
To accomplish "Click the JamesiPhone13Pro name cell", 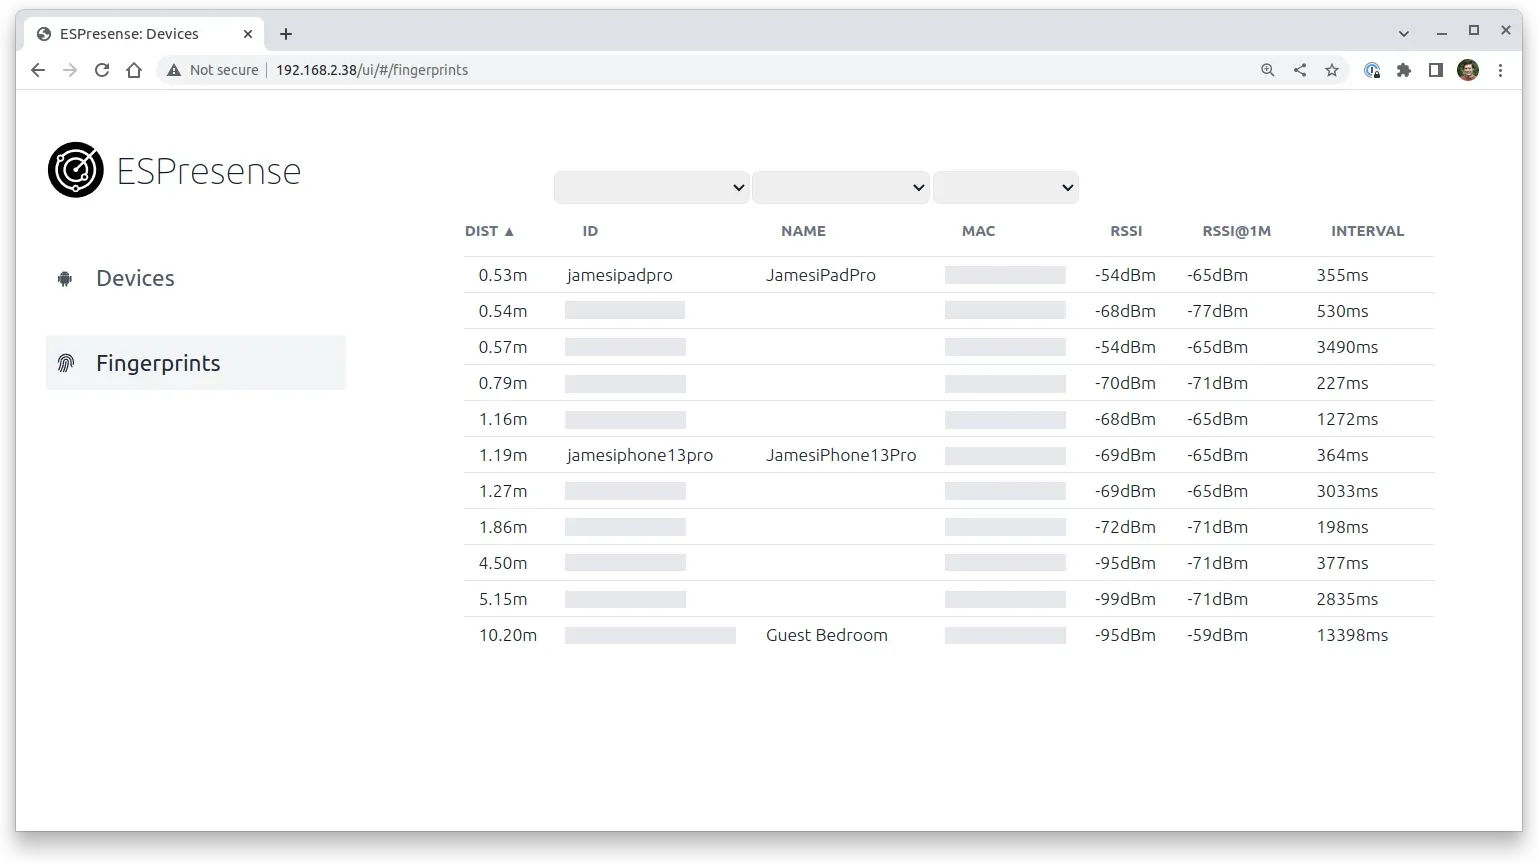I will (841, 455).
